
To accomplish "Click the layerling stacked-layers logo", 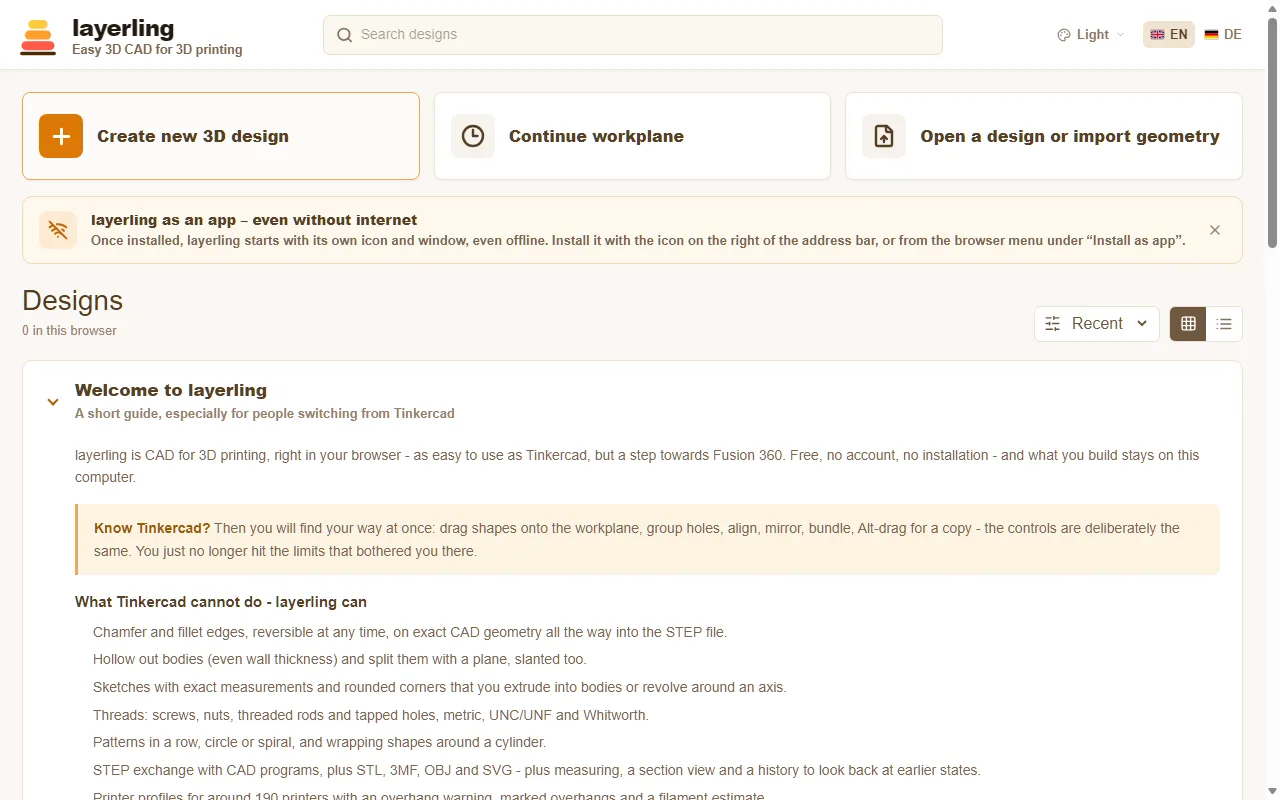I will [x=38, y=37].
